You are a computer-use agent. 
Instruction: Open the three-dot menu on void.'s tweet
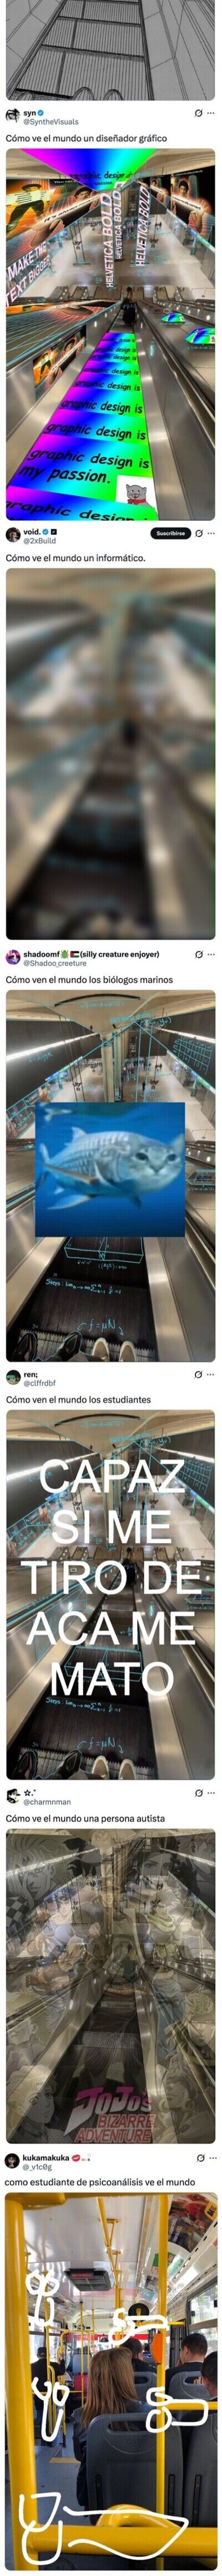212,533
